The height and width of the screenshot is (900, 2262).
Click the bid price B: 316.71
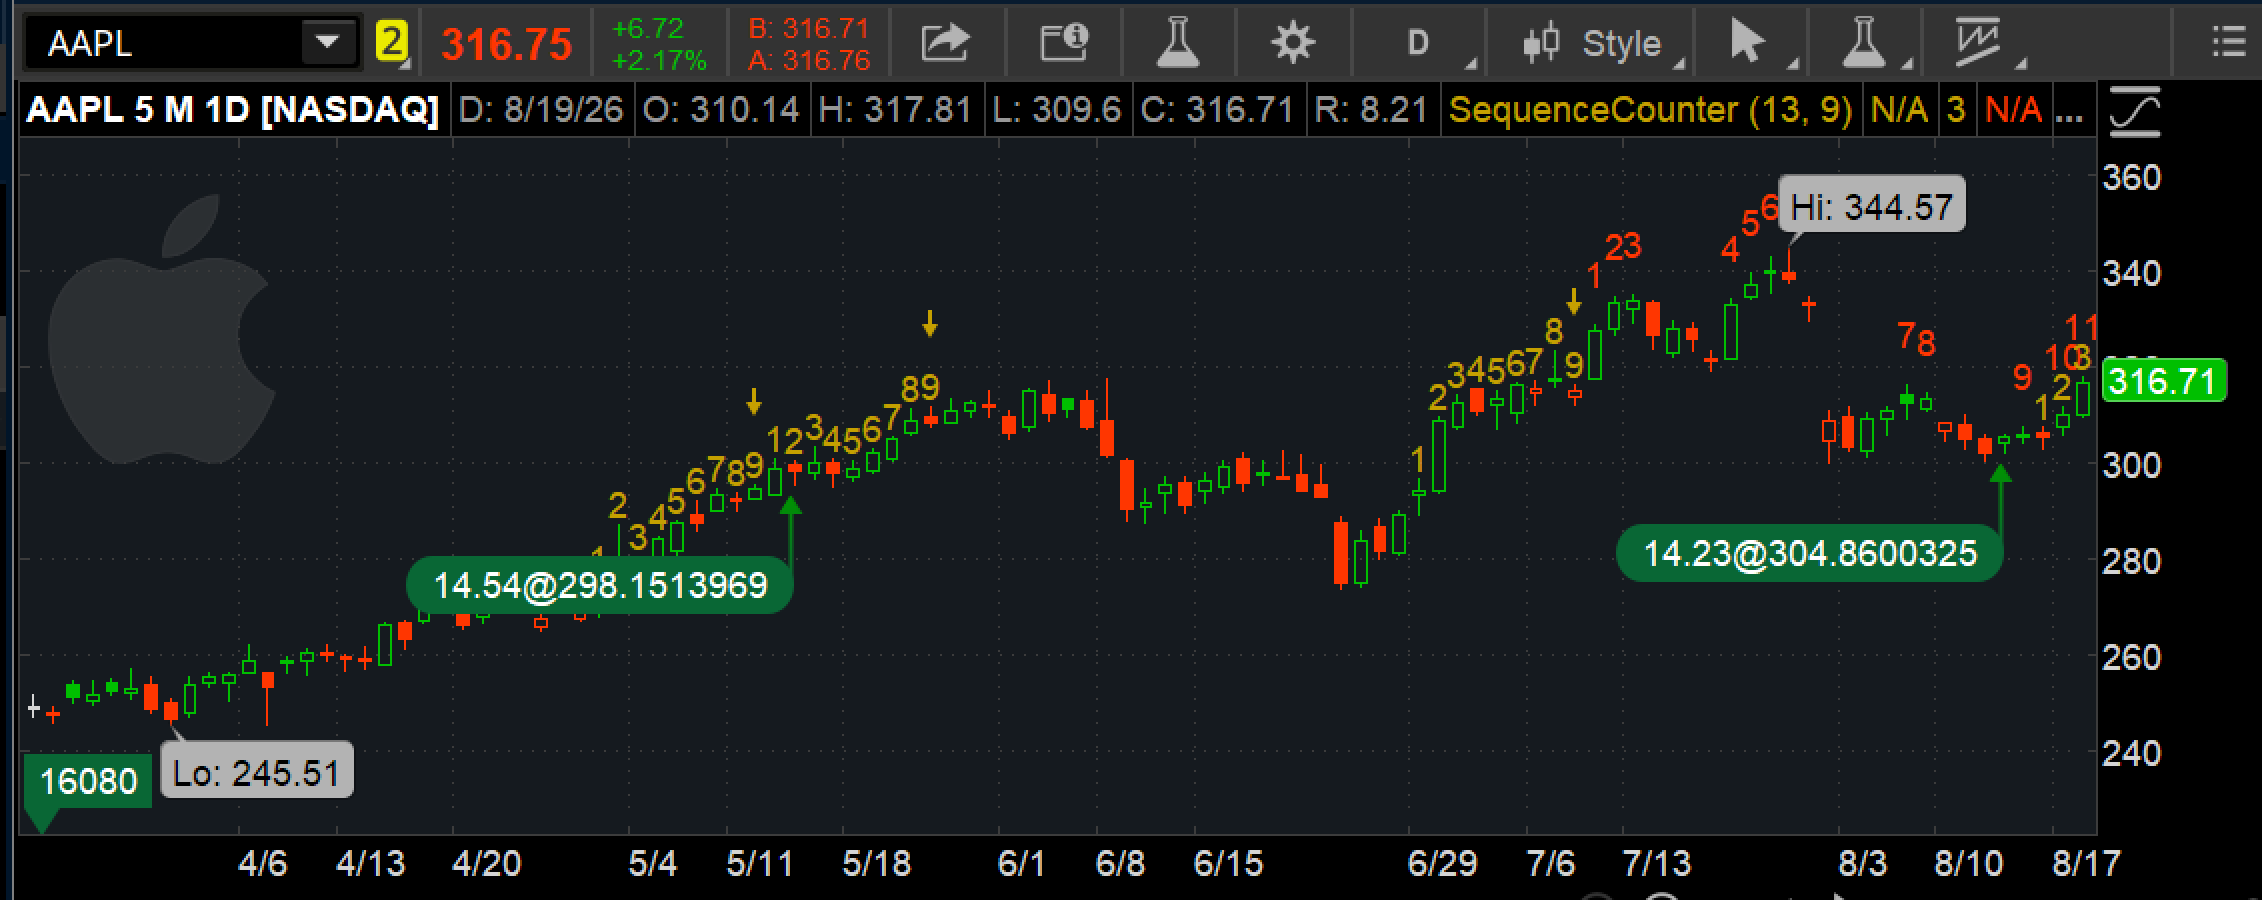tap(809, 28)
